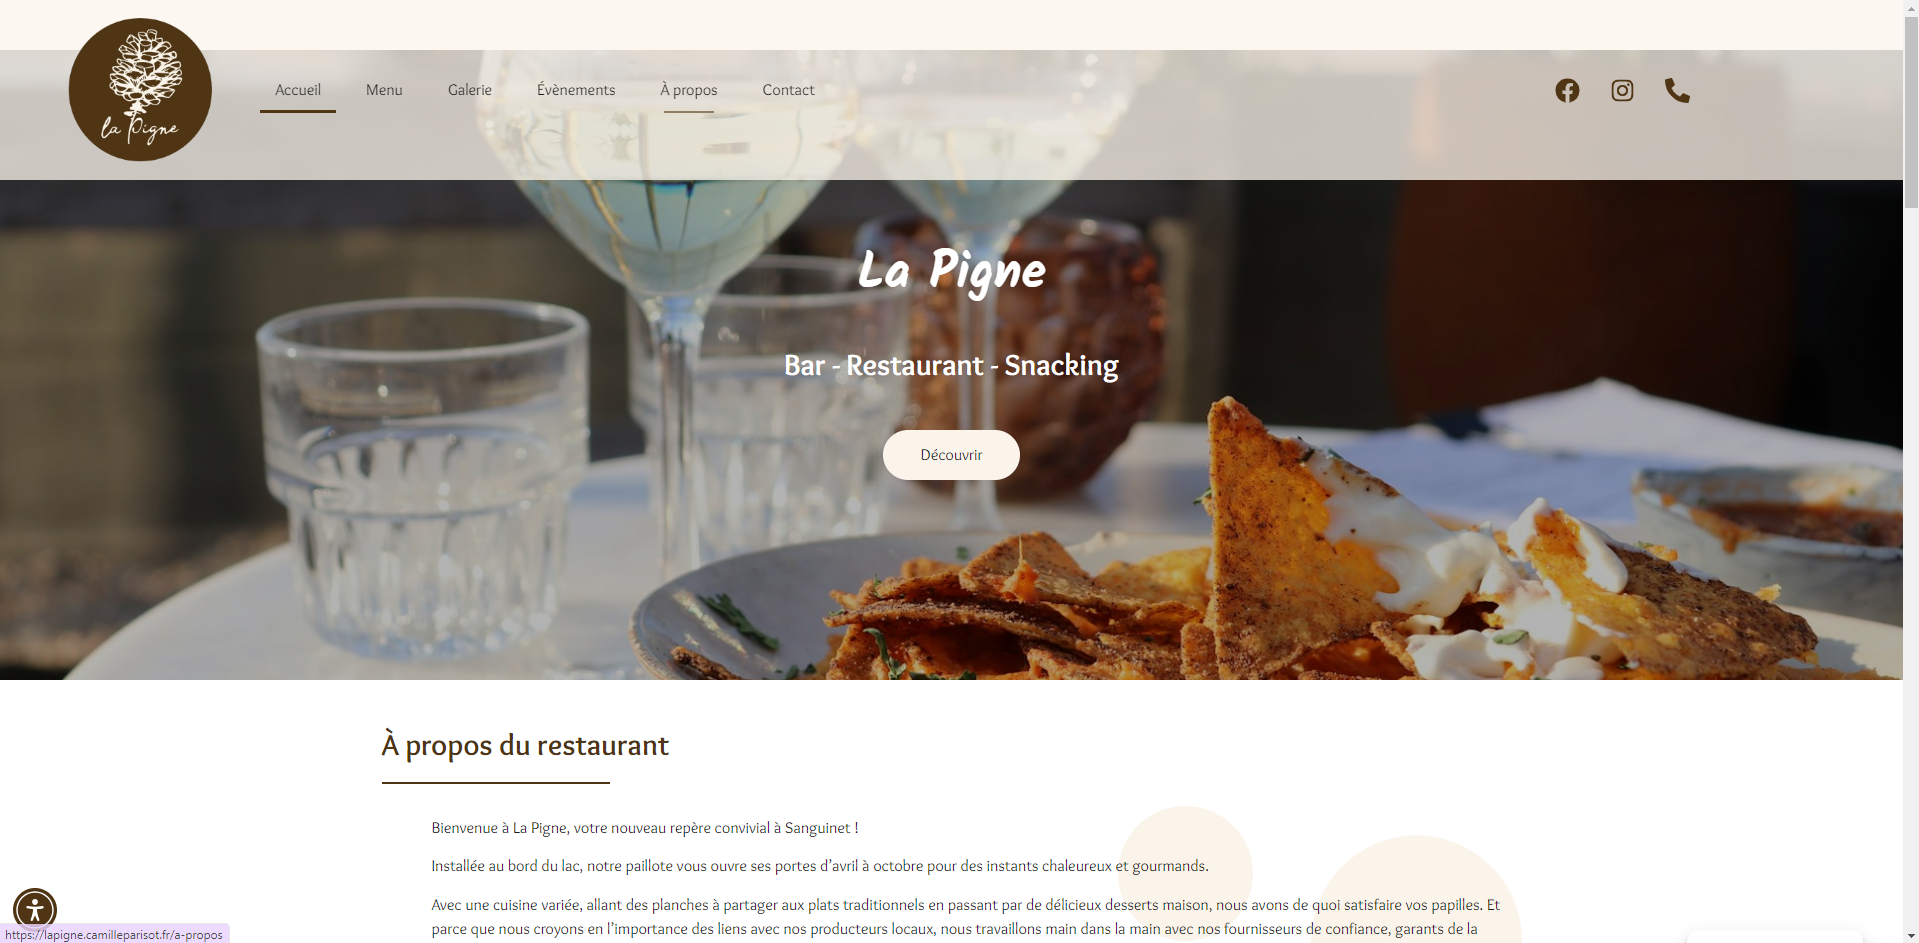Select À propos in the navigation
Screen dimensions: 1919x943
tap(689, 90)
